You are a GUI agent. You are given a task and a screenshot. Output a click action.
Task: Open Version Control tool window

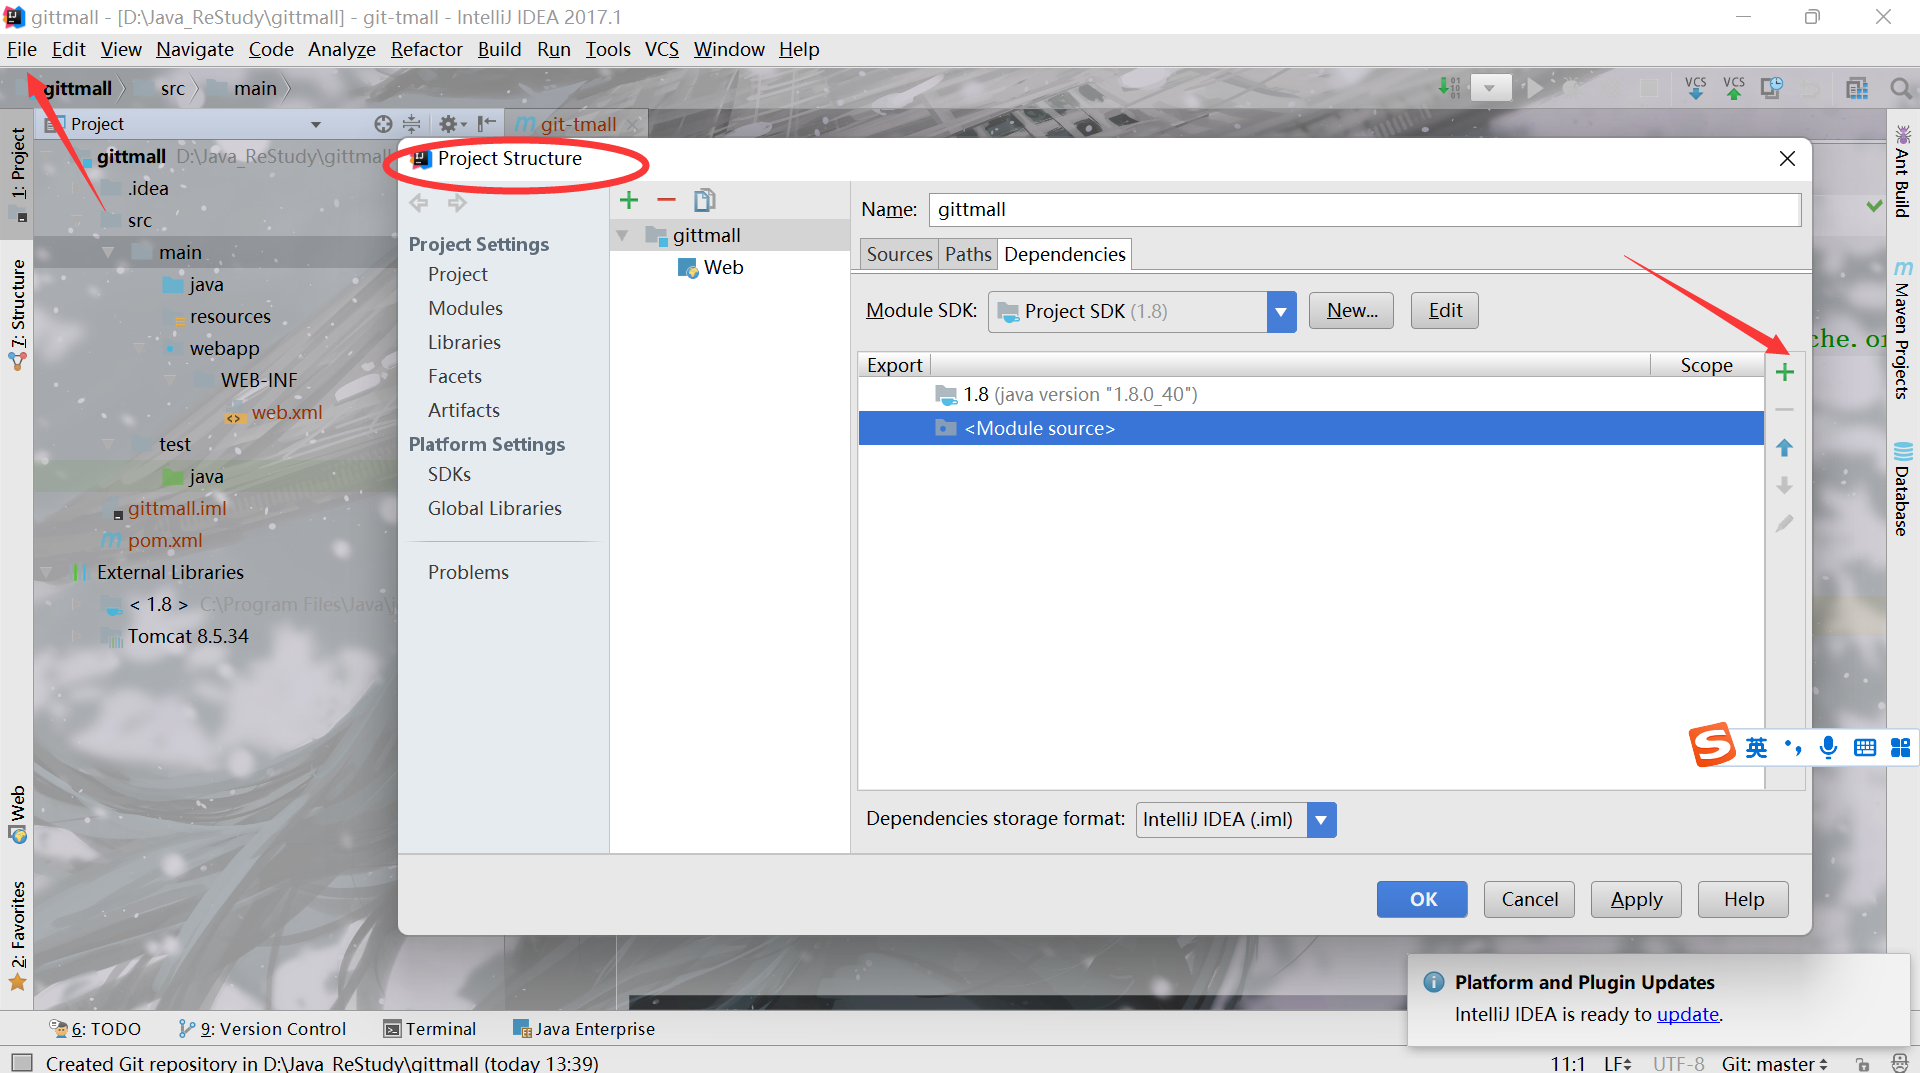[x=262, y=1029]
